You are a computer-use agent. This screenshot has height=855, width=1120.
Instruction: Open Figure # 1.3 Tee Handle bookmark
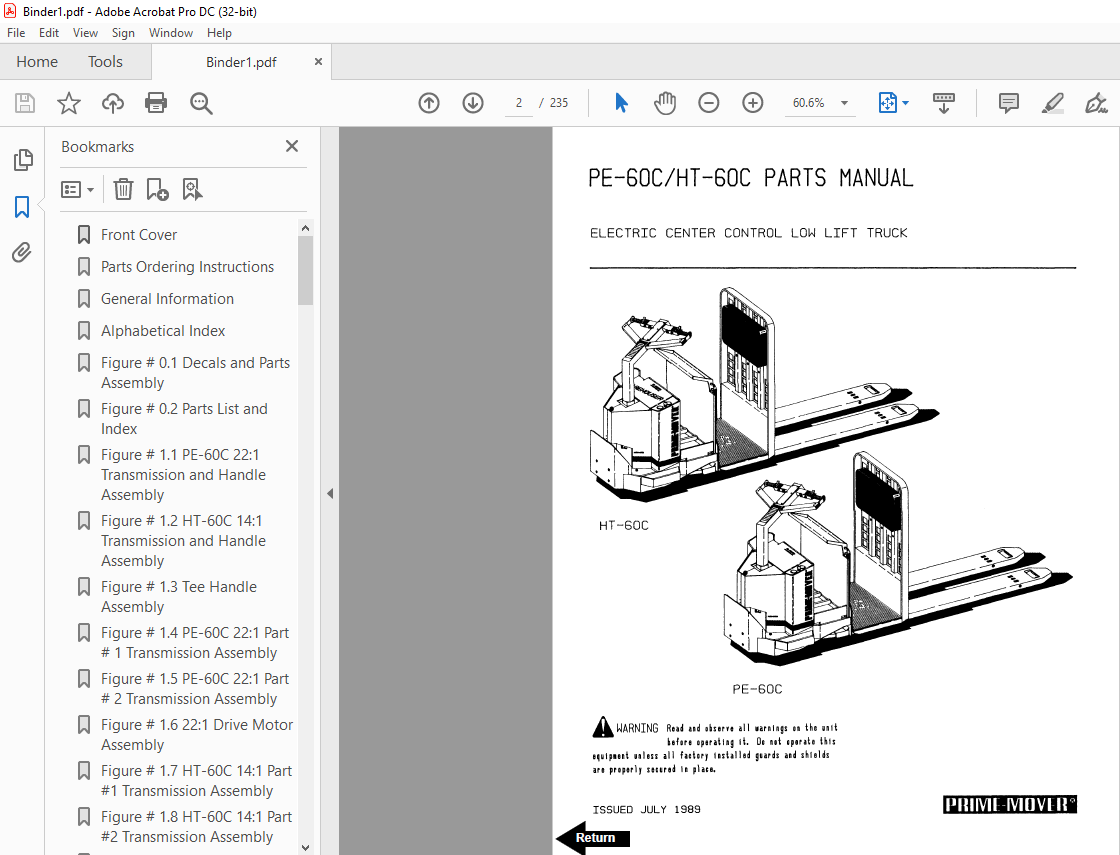tap(179, 596)
